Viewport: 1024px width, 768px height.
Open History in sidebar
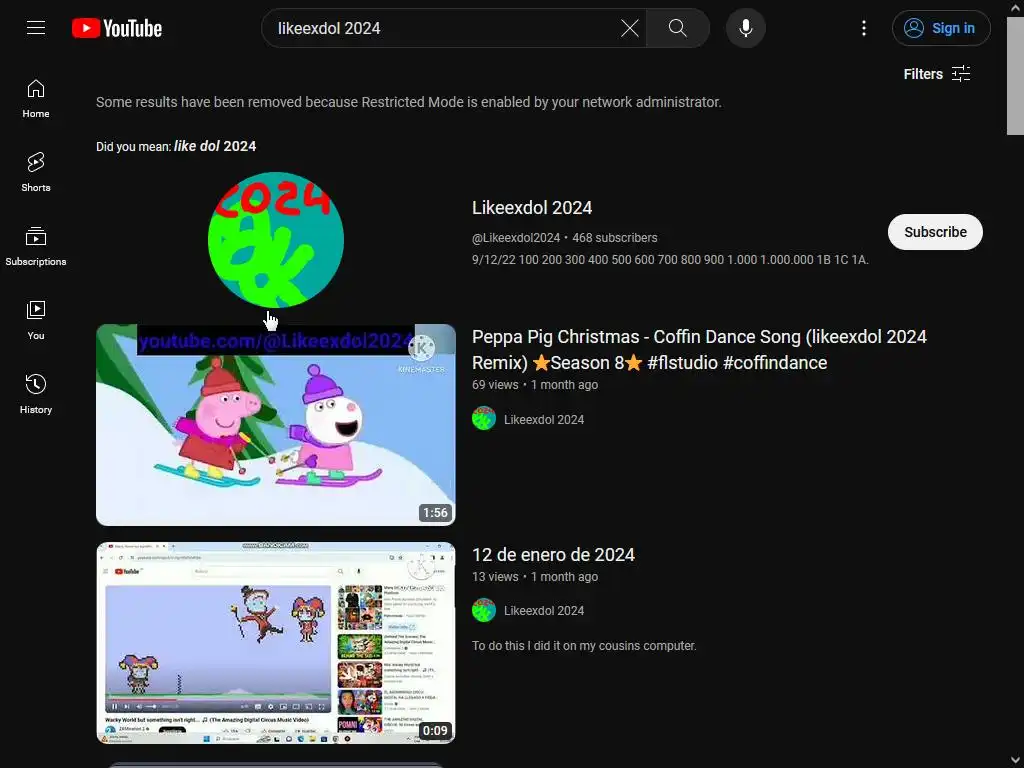click(36, 394)
